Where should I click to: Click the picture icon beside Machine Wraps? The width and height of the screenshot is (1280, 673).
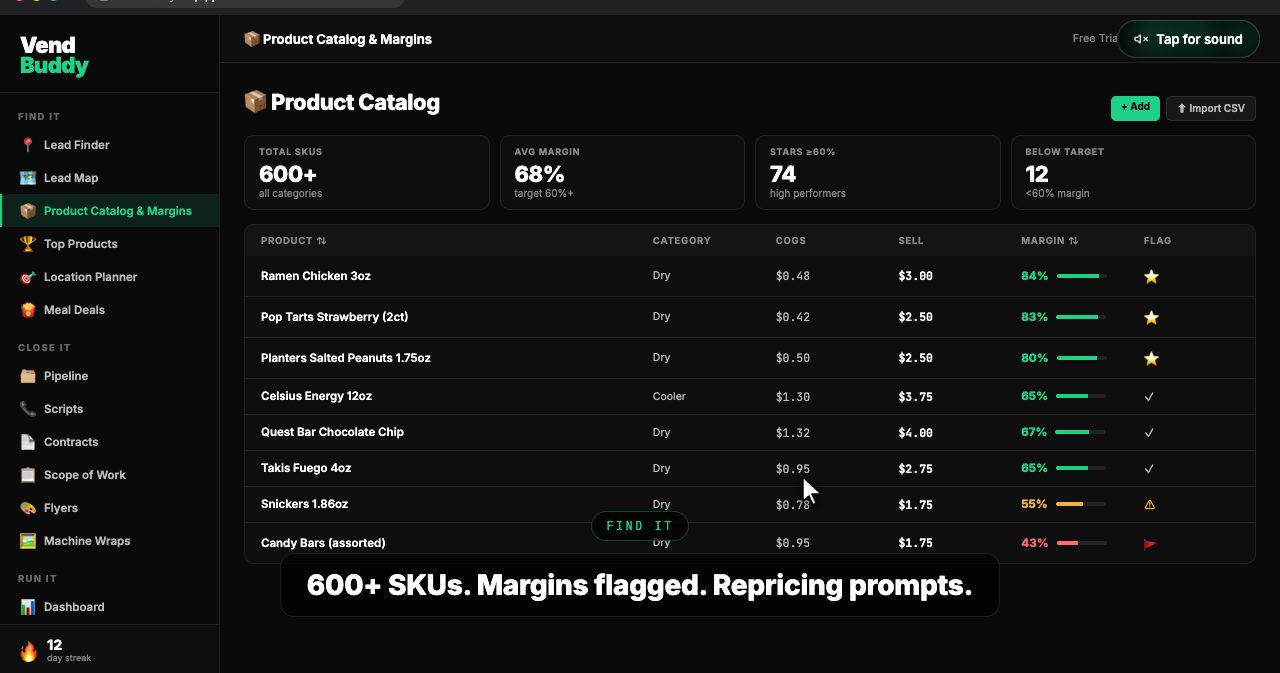click(28, 541)
